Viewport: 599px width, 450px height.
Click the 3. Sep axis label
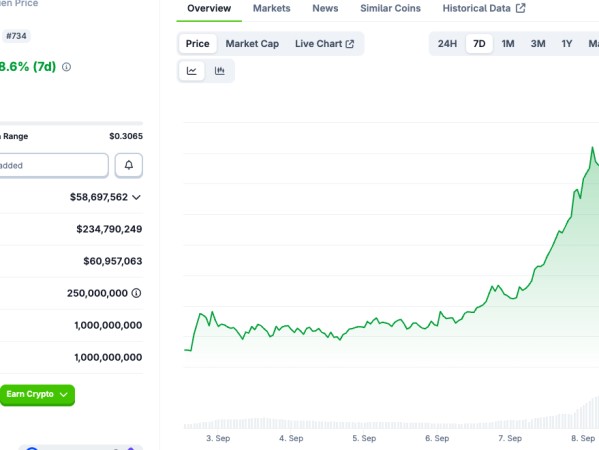coord(218,438)
